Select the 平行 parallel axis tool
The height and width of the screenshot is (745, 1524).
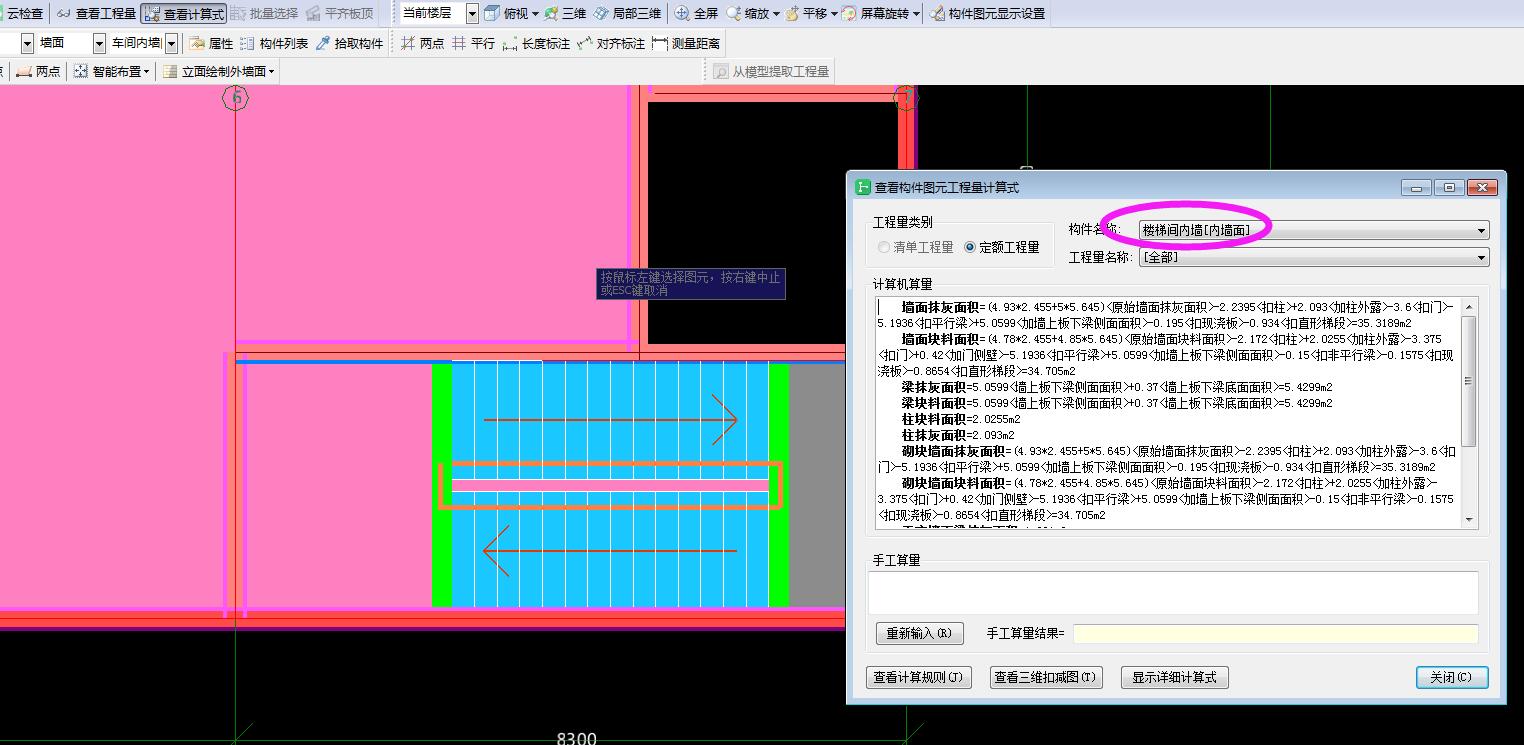[473, 43]
